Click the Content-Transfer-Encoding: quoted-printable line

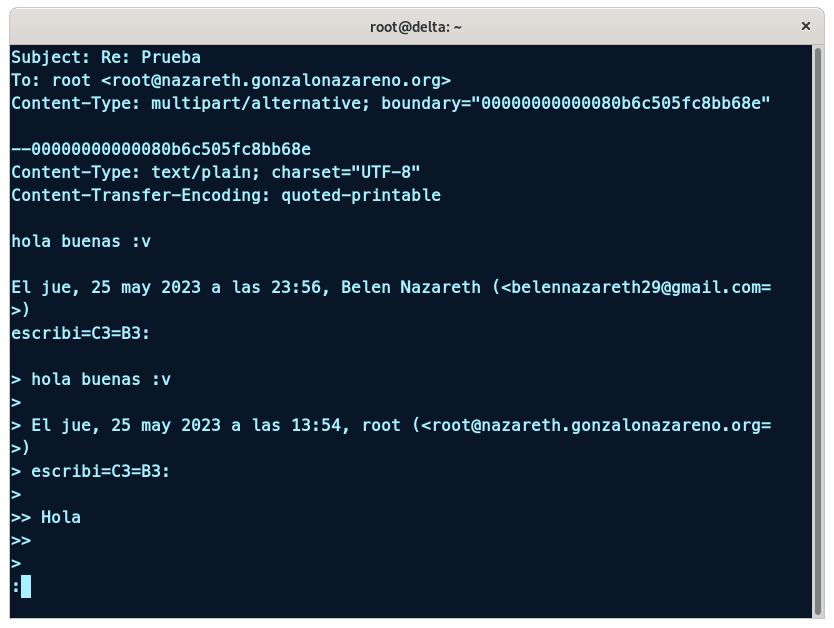(226, 195)
